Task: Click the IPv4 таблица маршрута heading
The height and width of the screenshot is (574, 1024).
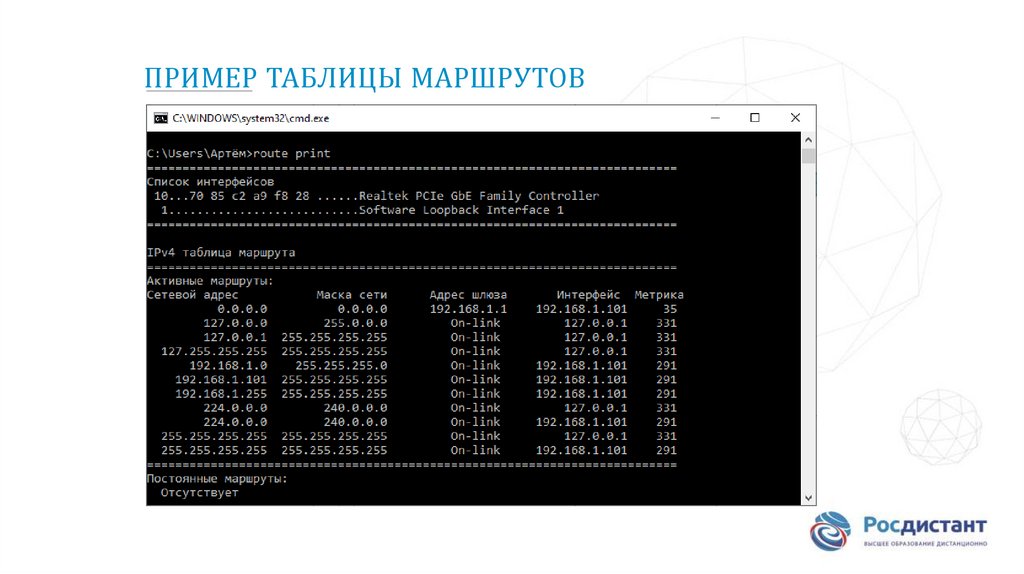Action: pyautogui.click(x=221, y=253)
